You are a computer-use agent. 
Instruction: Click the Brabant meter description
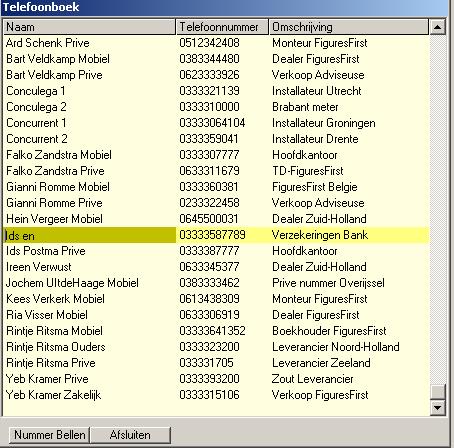click(305, 107)
